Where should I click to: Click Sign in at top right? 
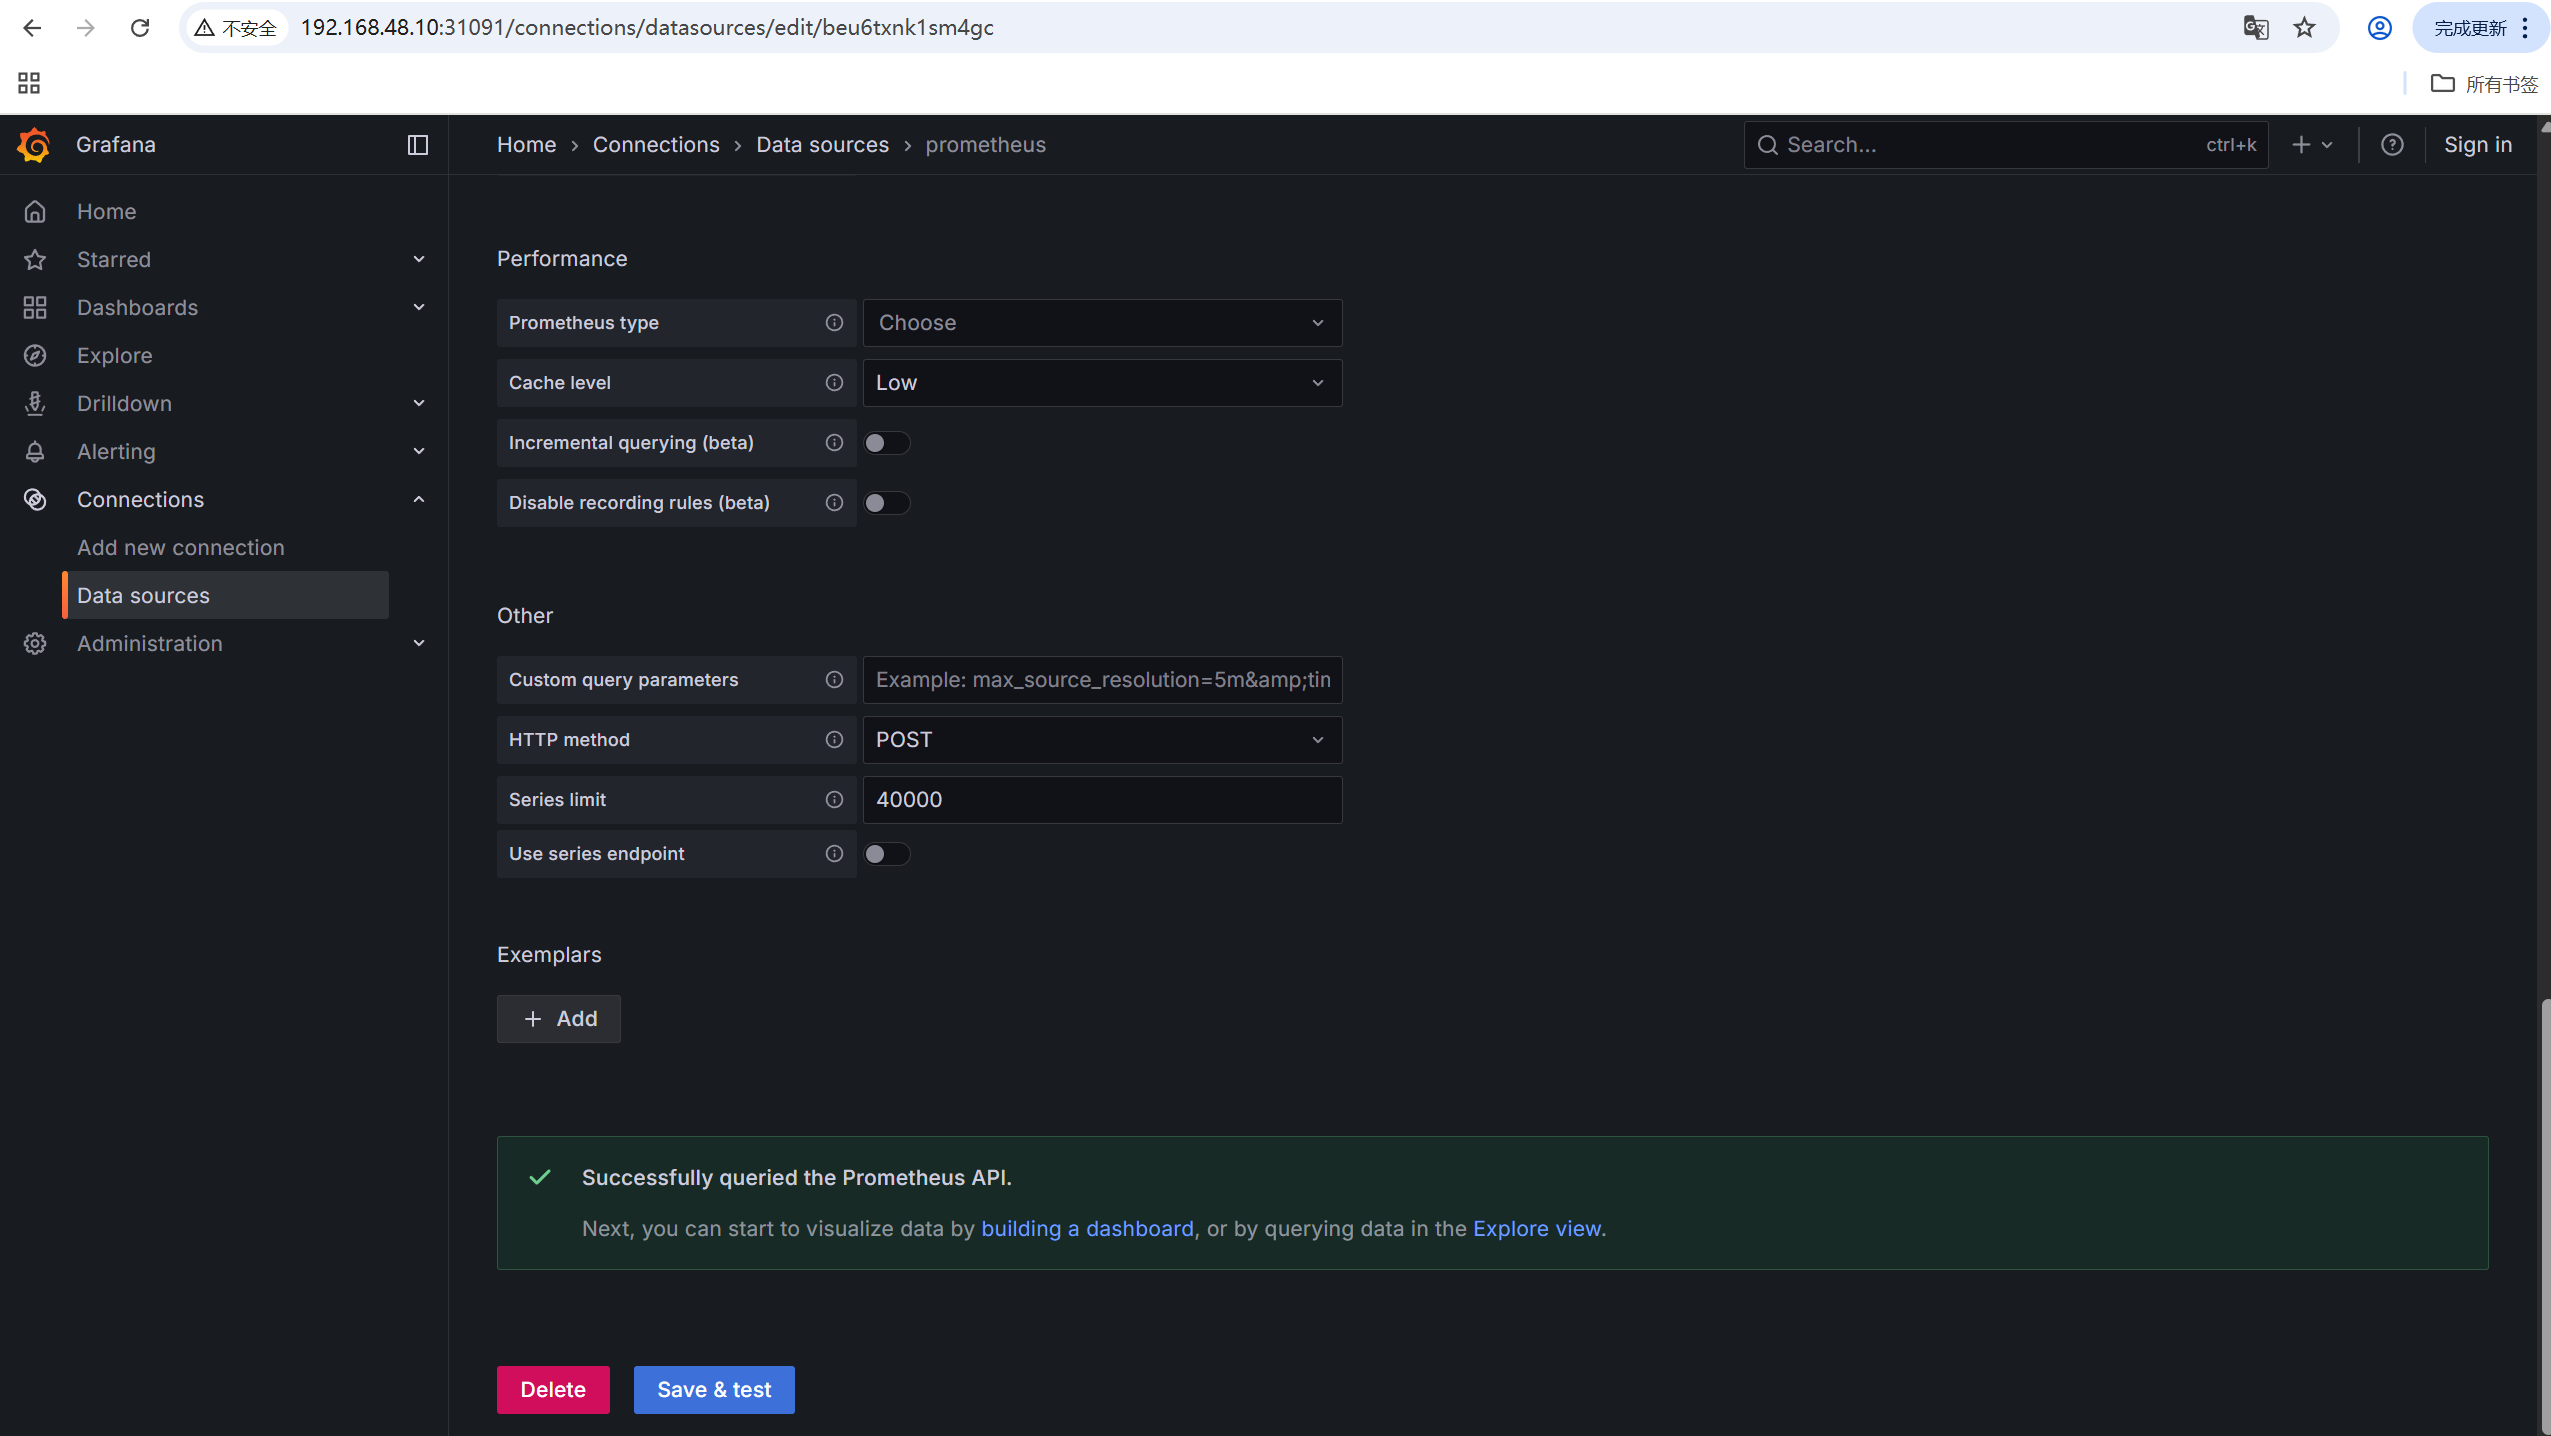tap(2477, 145)
